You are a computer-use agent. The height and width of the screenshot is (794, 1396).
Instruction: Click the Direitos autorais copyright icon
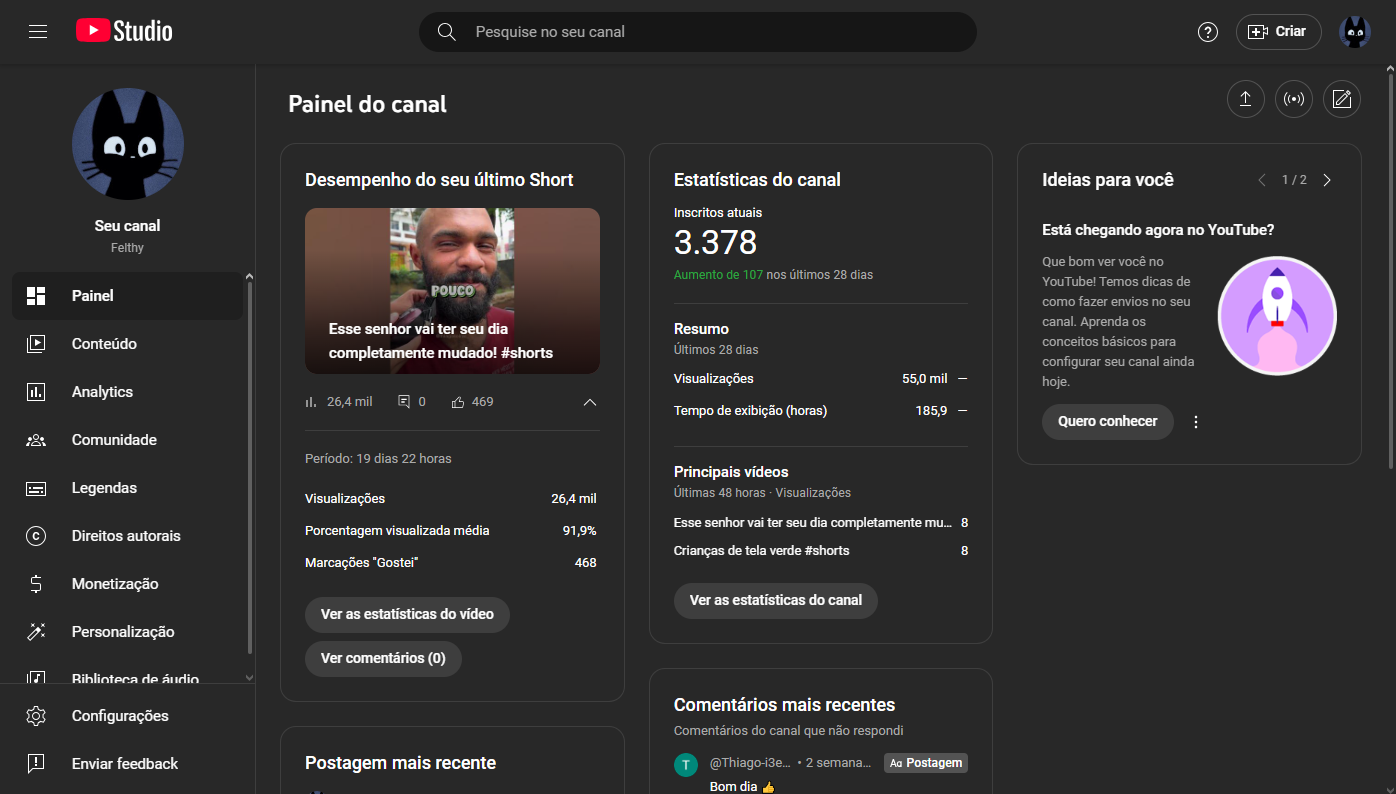(x=36, y=536)
